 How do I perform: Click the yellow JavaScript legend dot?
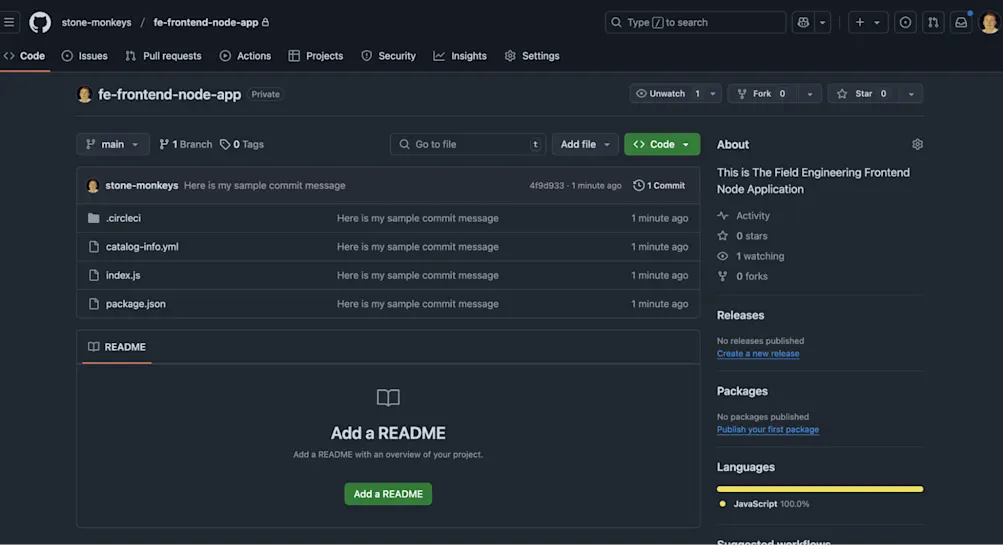[723, 504]
